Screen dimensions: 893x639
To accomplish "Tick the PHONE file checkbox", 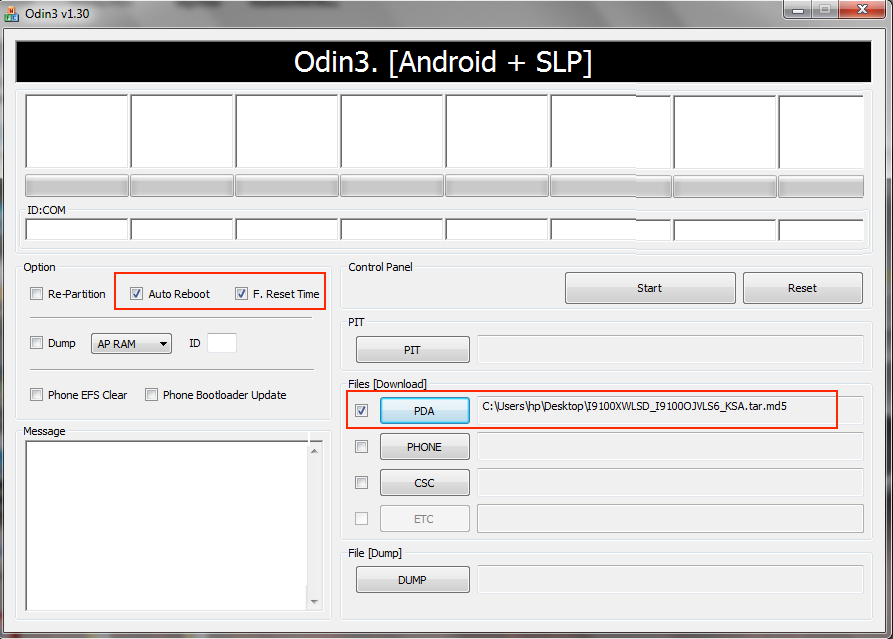I will tap(362, 447).
